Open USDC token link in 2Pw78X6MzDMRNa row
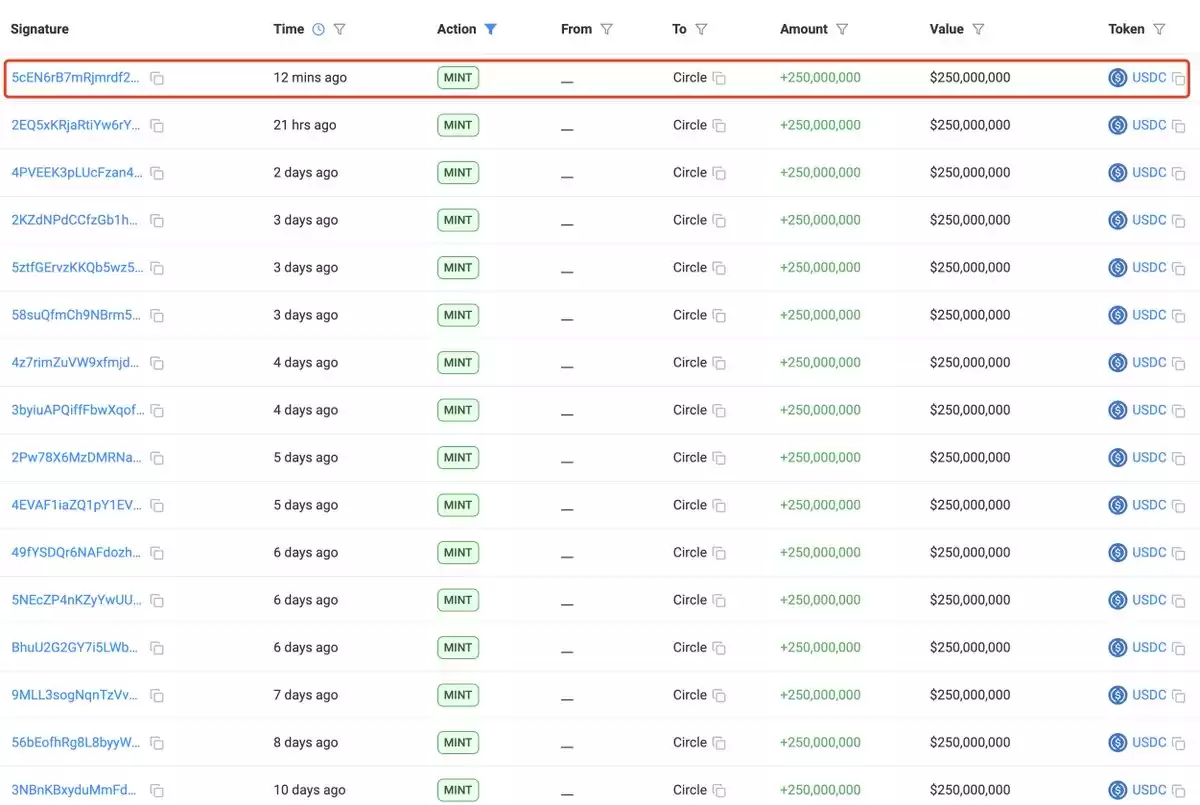 tap(1149, 457)
